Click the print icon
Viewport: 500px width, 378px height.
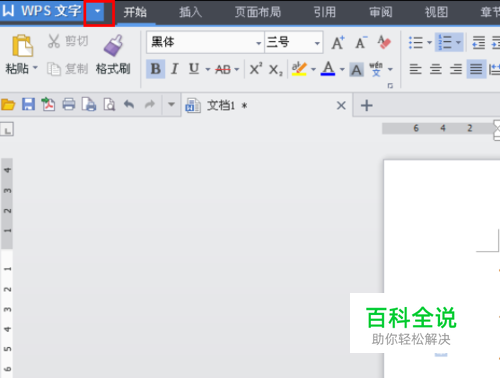[x=69, y=104]
